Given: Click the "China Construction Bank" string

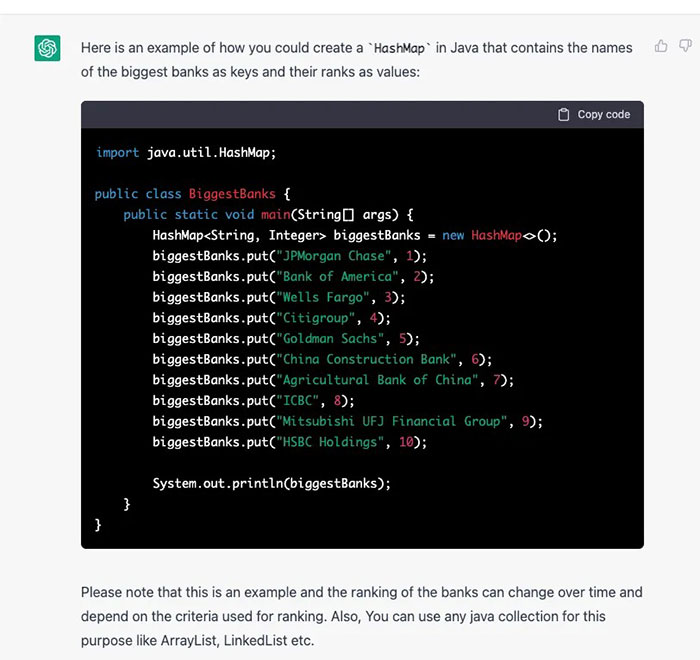Looking at the screenshot, I should 368,359.
